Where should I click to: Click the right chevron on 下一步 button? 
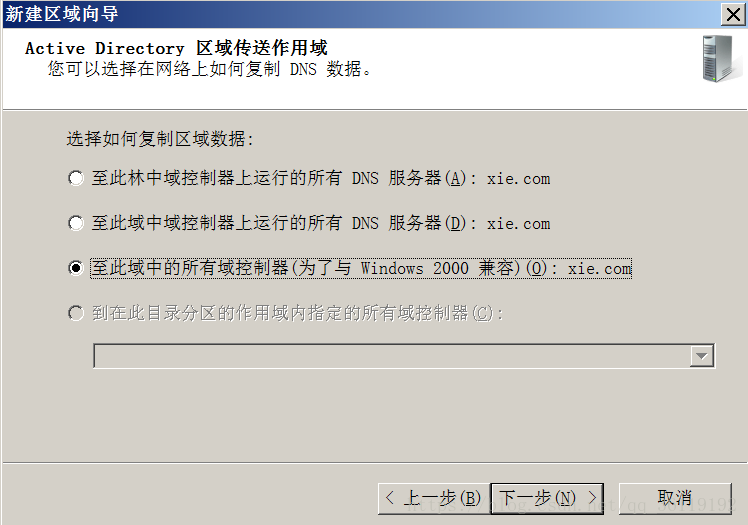[x=592, y=498]
